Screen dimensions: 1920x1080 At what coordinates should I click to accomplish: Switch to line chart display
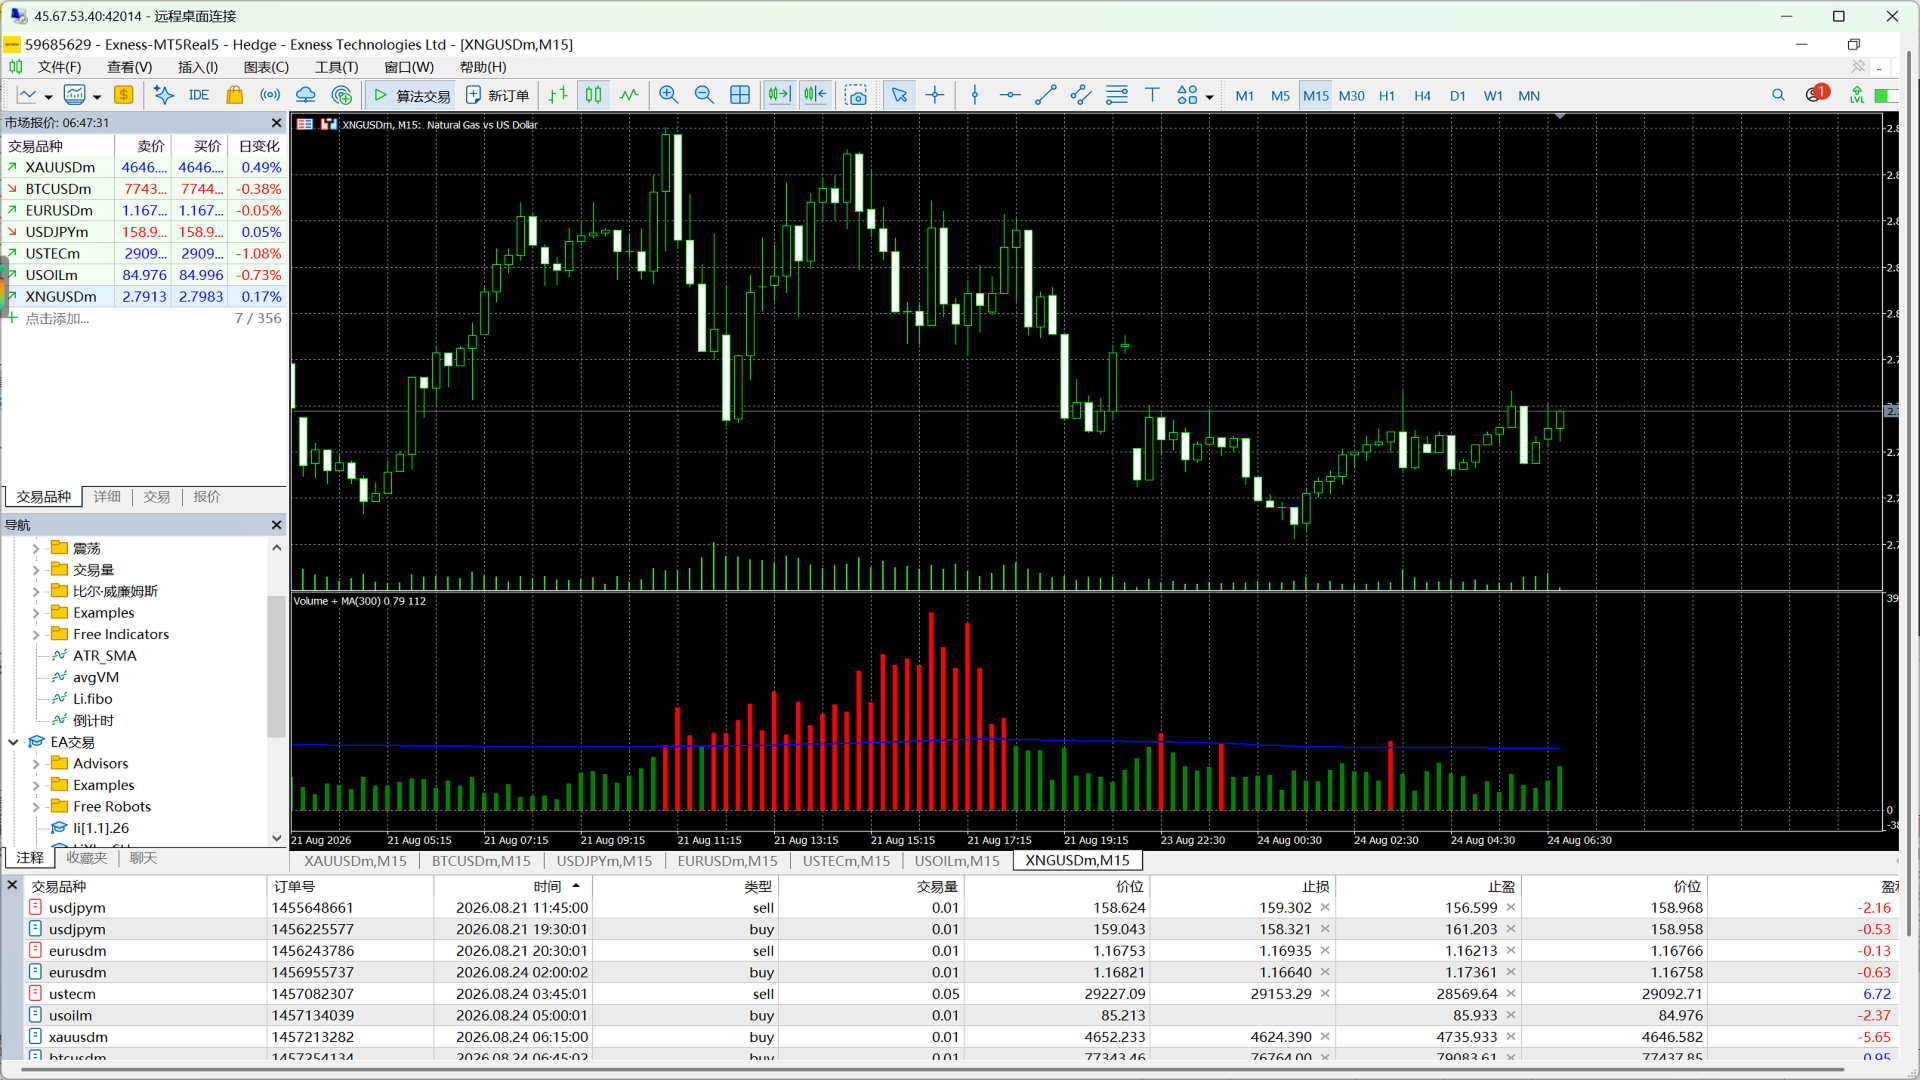629,96
